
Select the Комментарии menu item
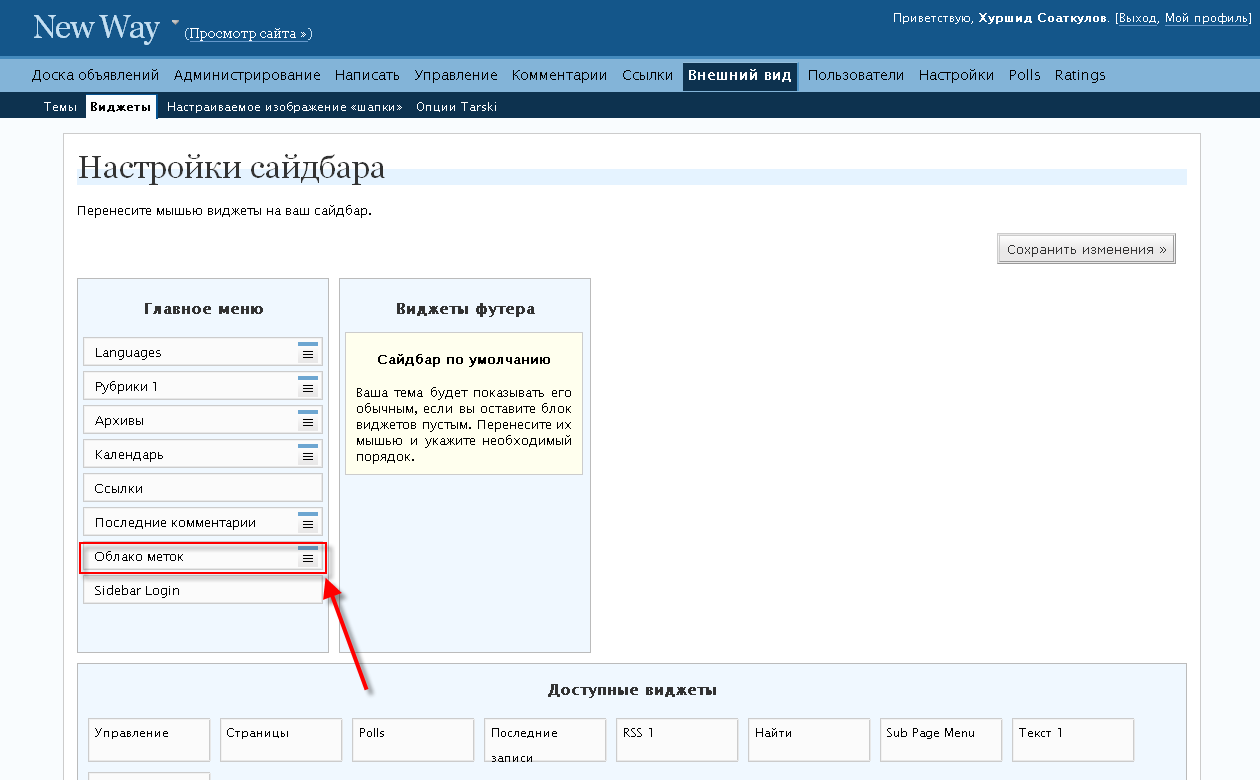click(x=559, y=75)
